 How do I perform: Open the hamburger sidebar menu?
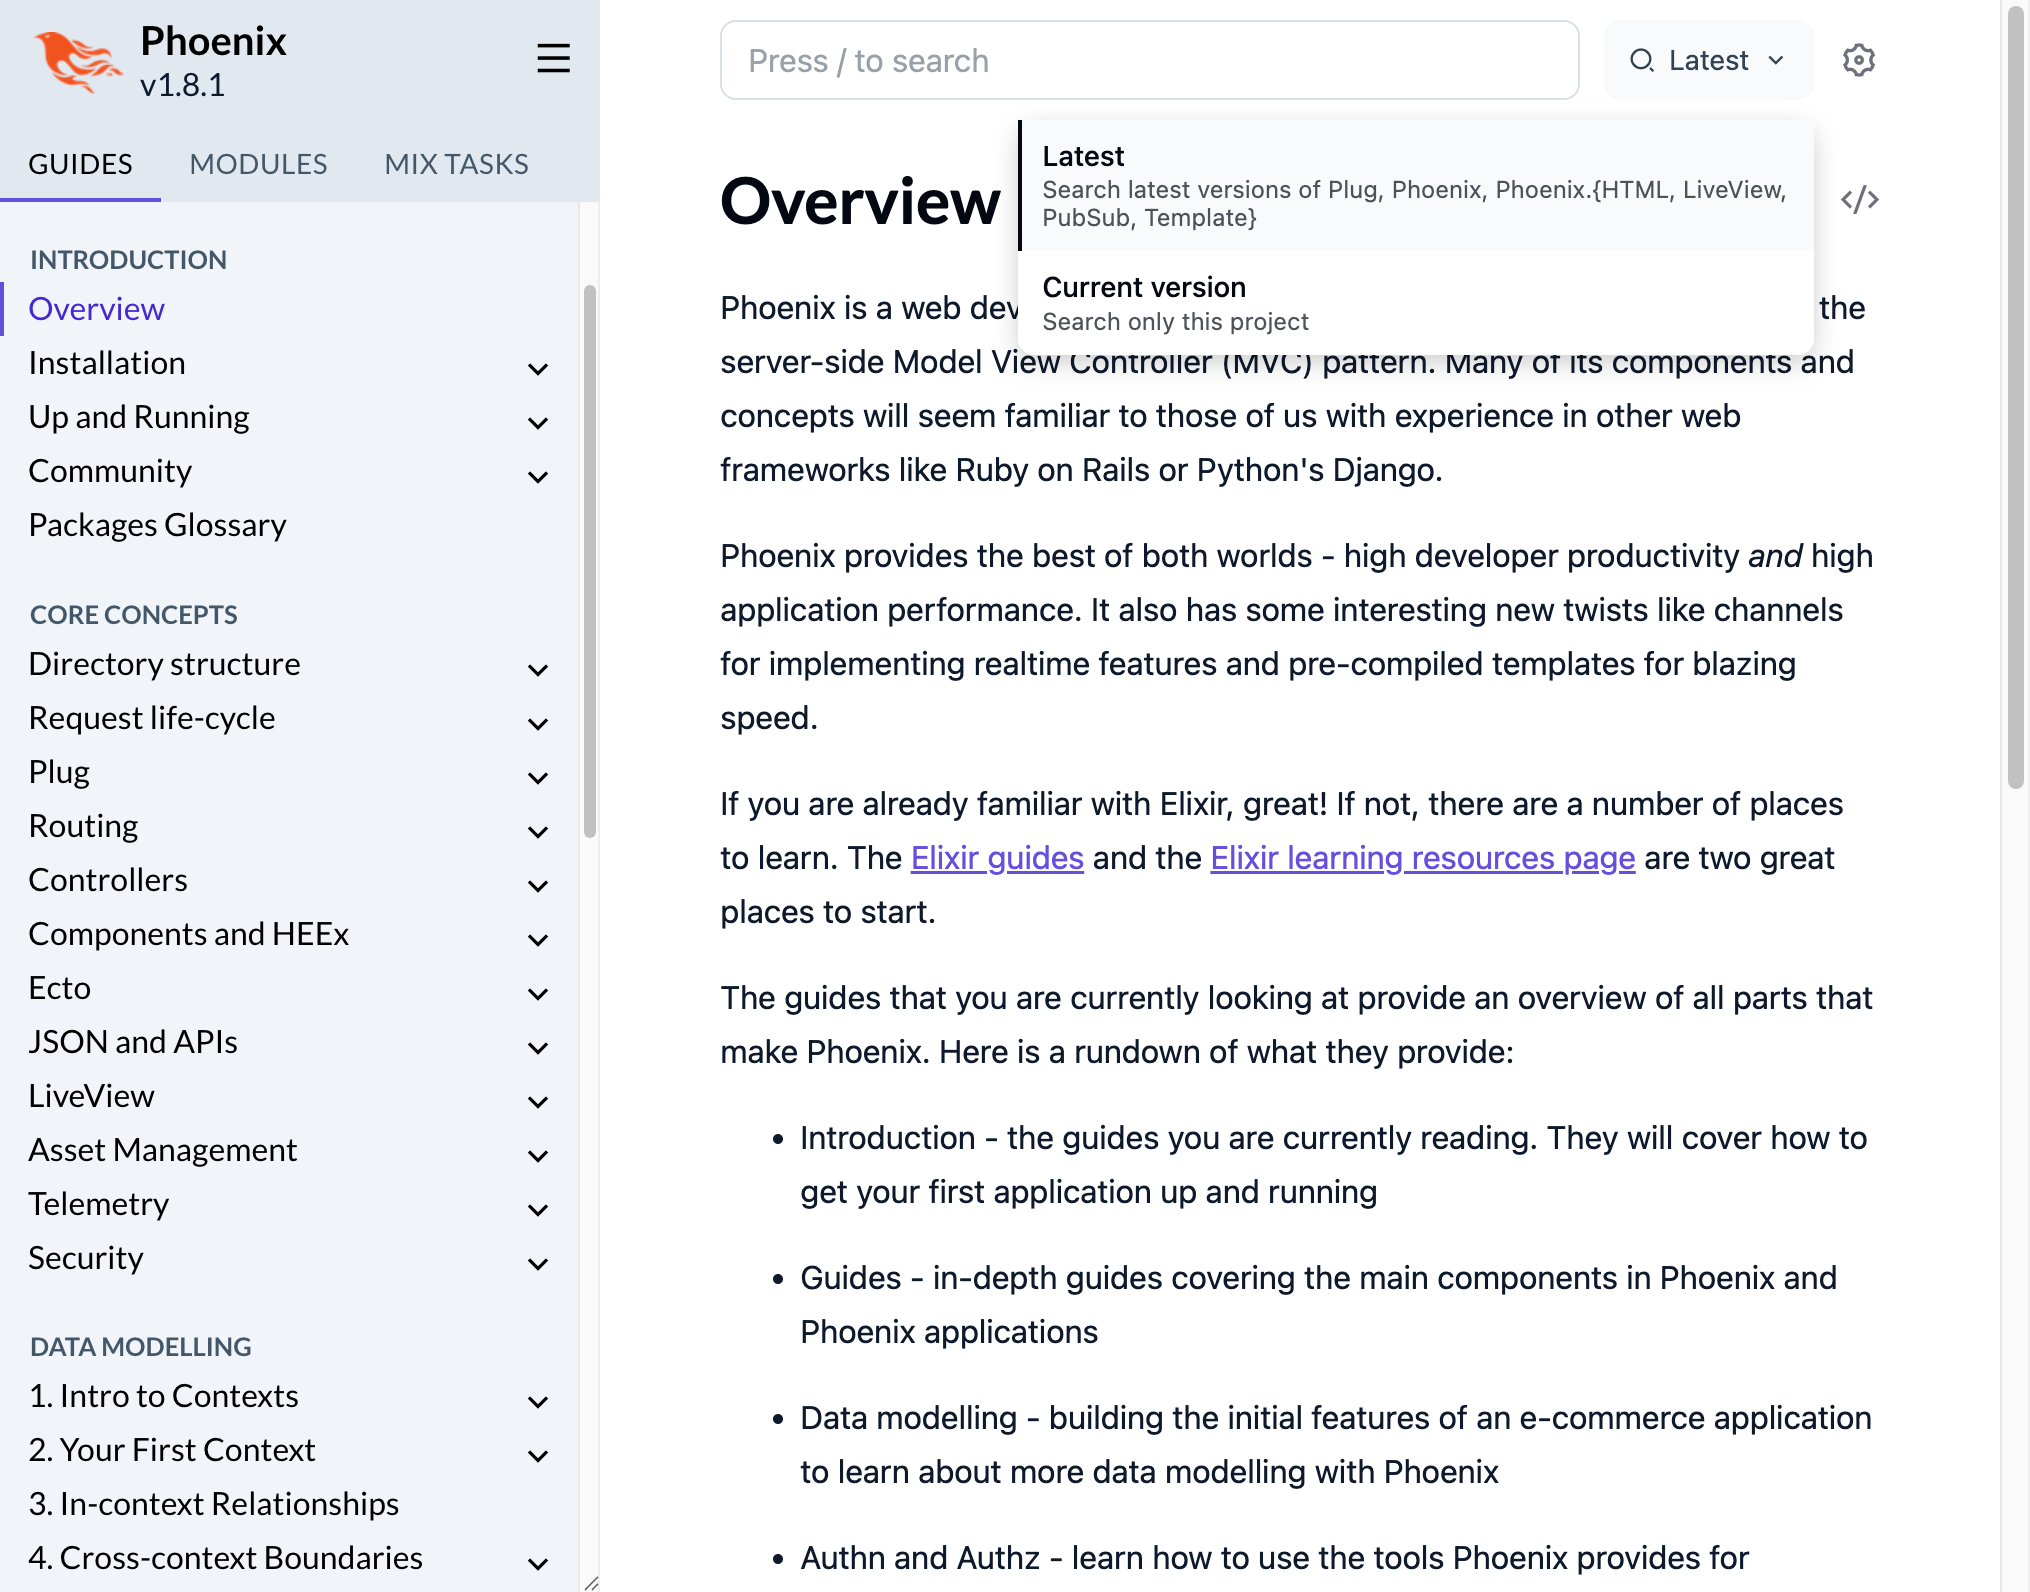553,59
